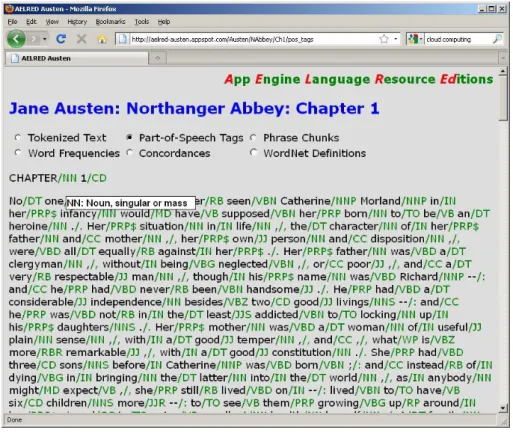This screenshot has height=433, width=513.
Task: Click the App Engine Language Resource Editions heading
Action: 359,79
